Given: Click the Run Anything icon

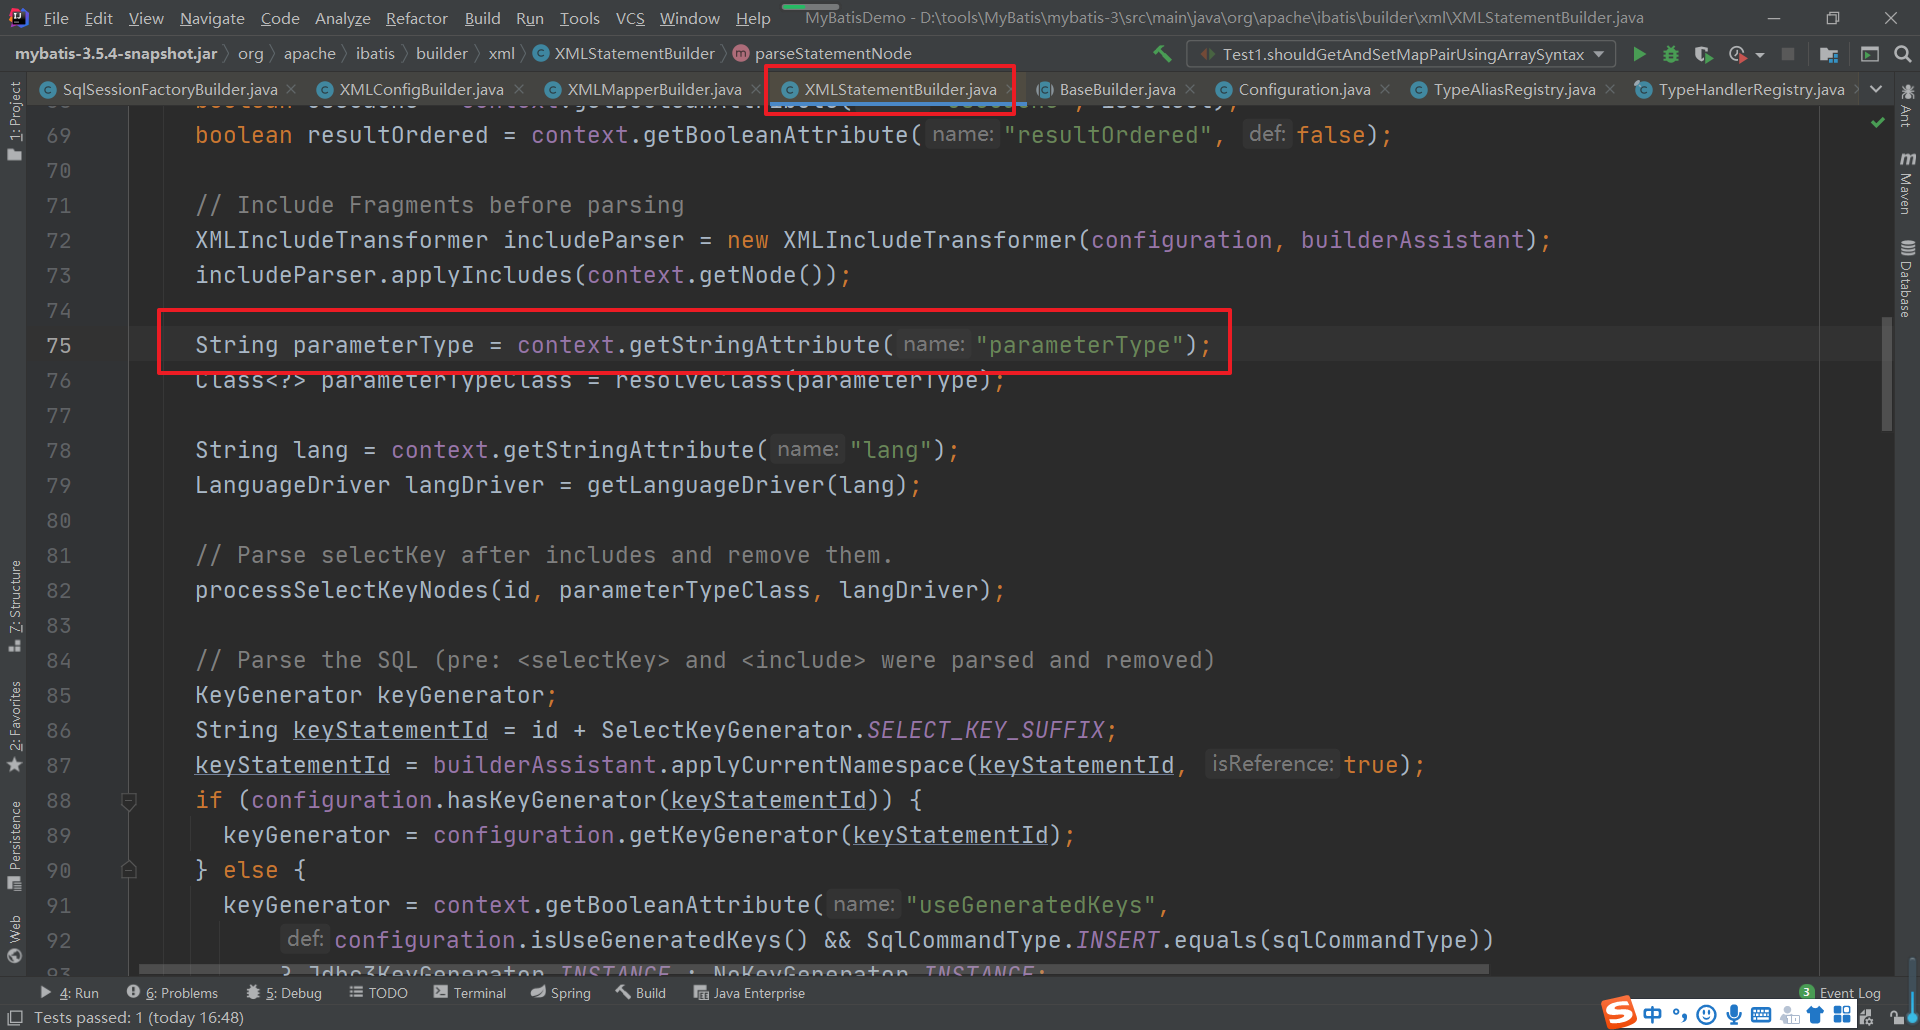Looking at the screenshot, I should (1870, 54).
